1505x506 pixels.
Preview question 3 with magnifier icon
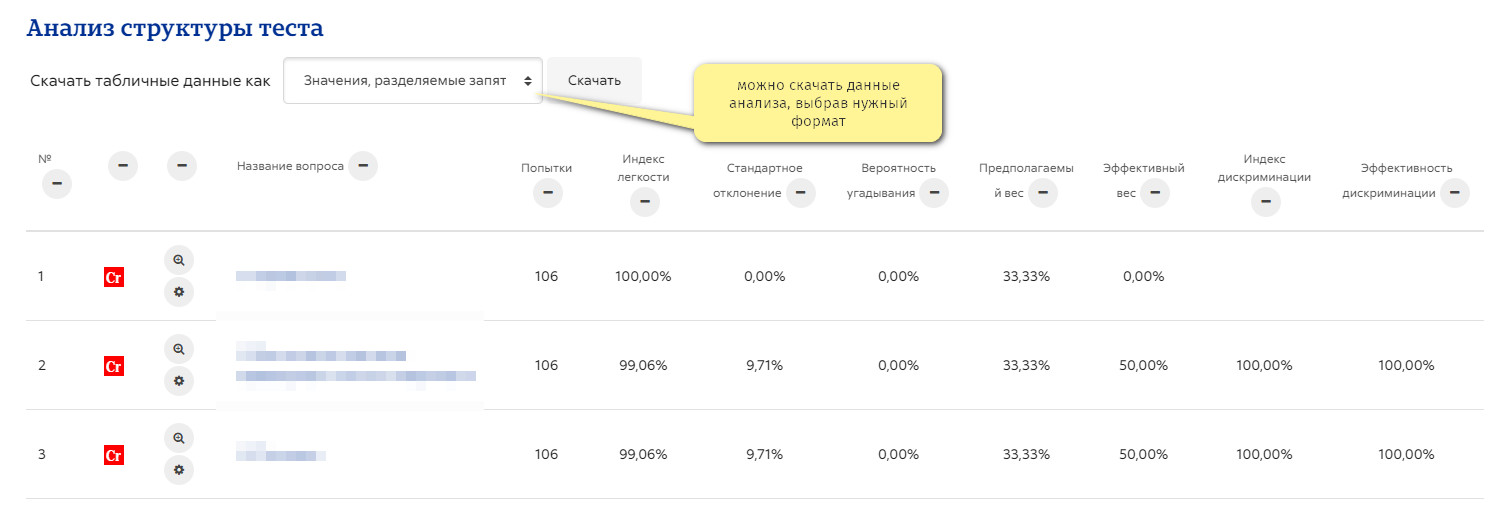(179, 438)
